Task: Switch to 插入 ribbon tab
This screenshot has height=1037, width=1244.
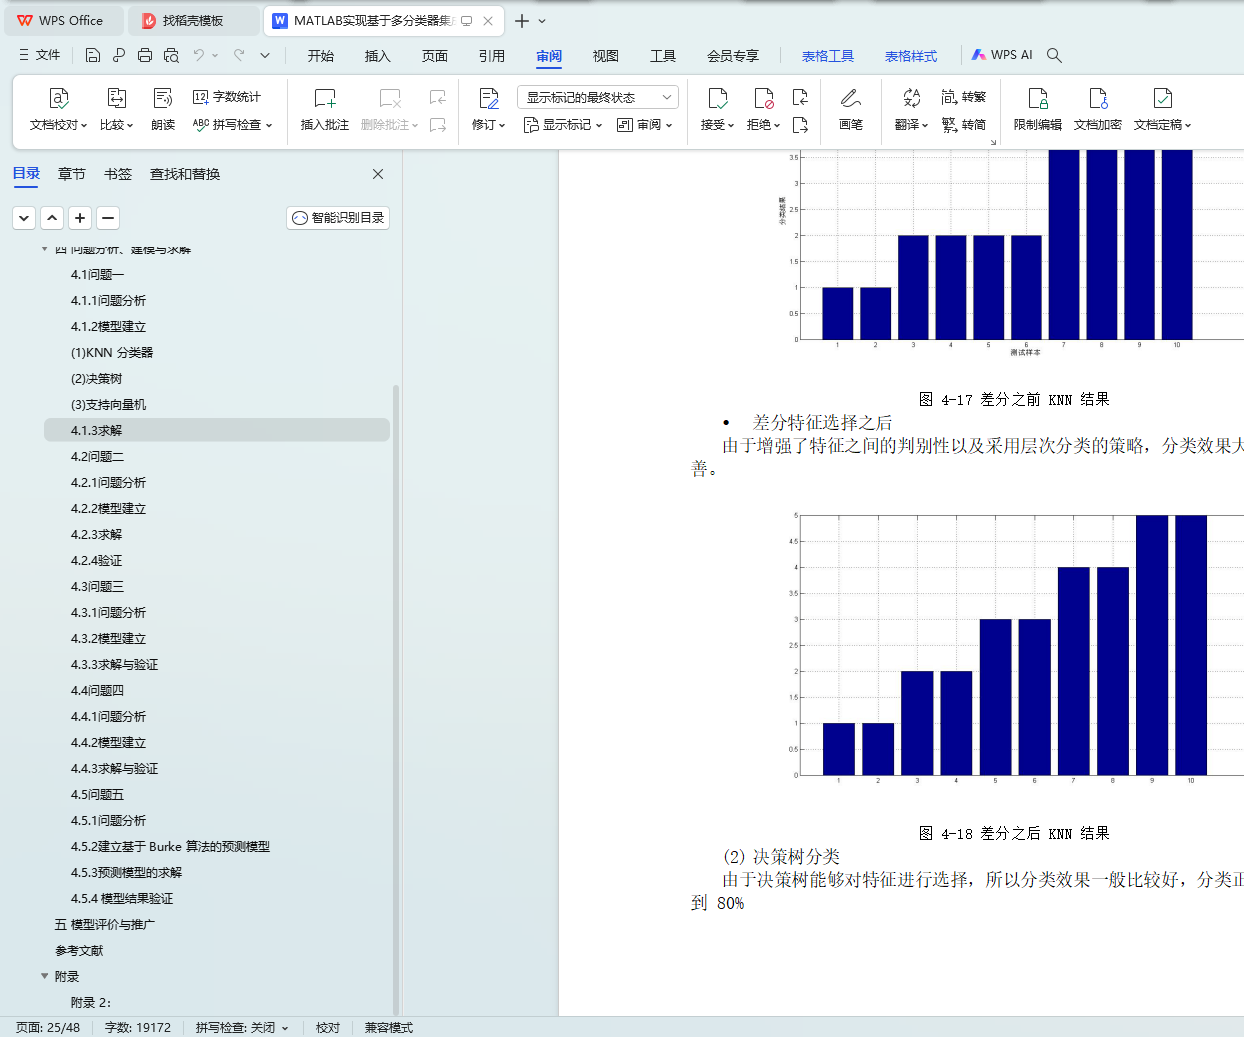Action: [378, 56]
